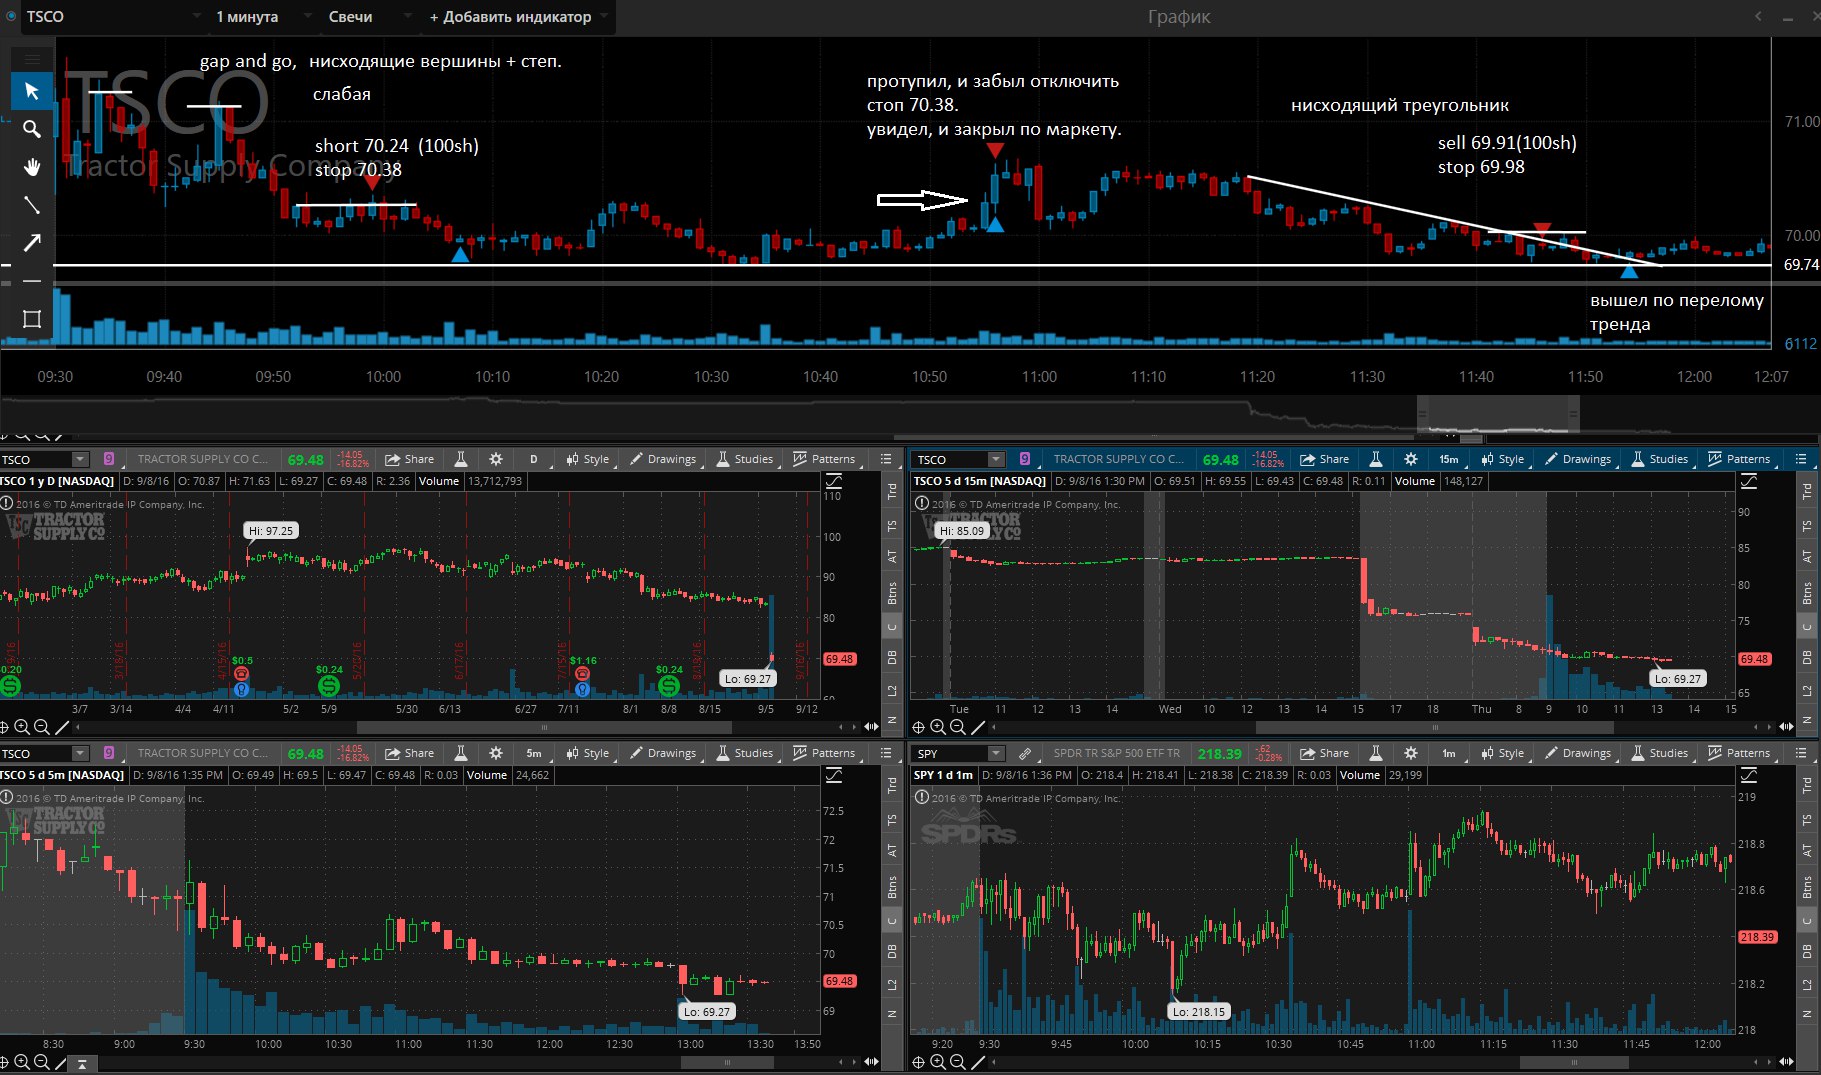Select the arrow drawing tool in left toolbar

tap(31, 243)
